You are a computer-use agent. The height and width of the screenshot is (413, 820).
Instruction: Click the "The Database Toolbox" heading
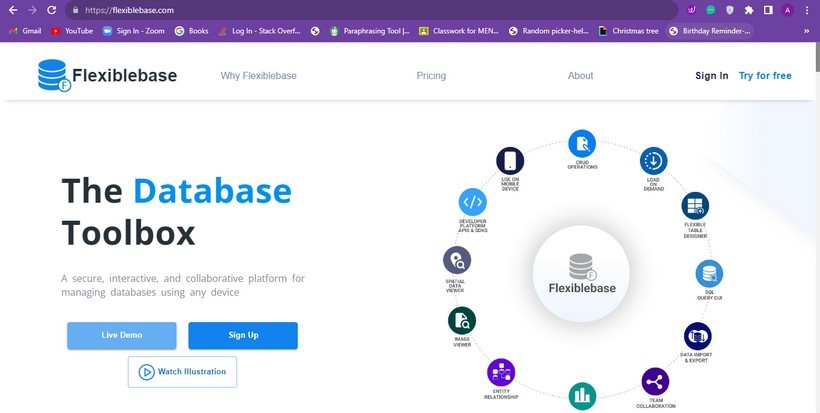pos(176,212)
